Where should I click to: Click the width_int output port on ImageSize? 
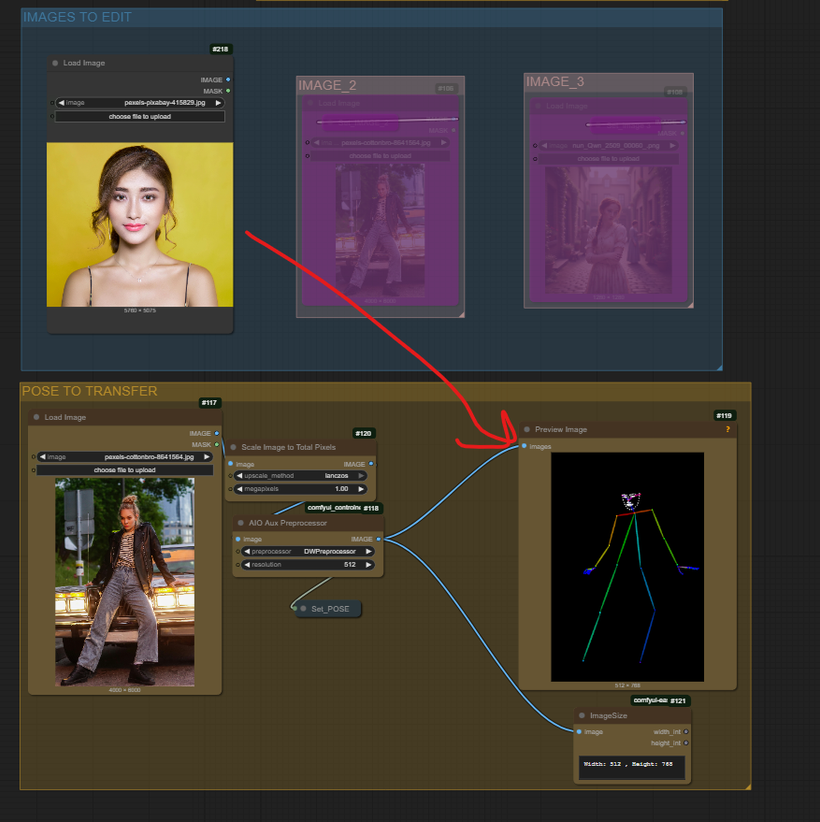tap(686, 731)
